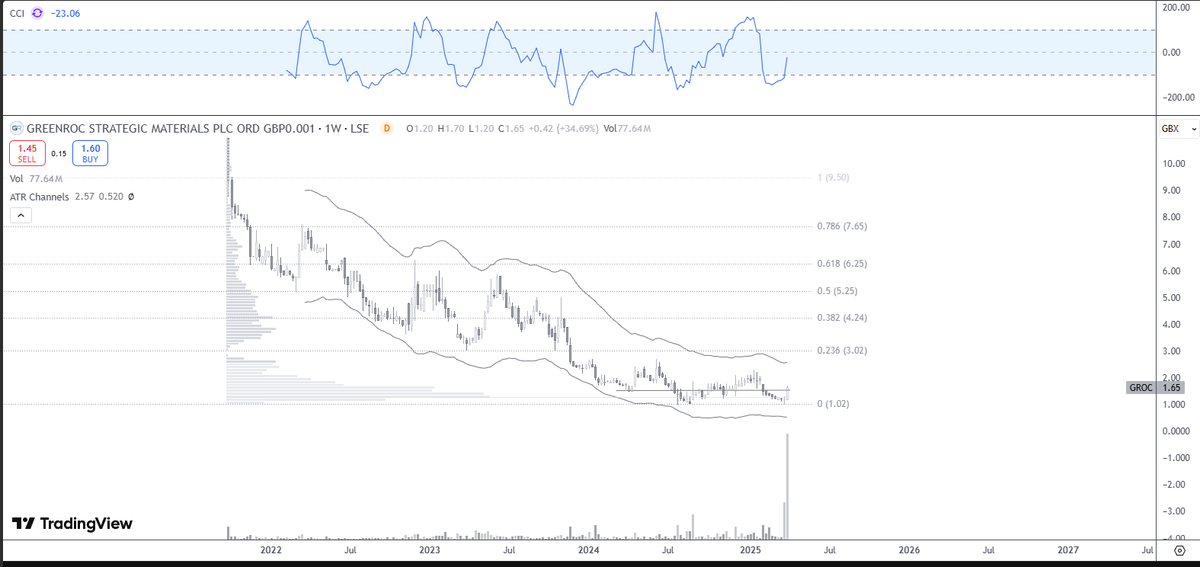Click the TradingView logo
Viewport: 1200px width, 567px height.
coord(72,524)
